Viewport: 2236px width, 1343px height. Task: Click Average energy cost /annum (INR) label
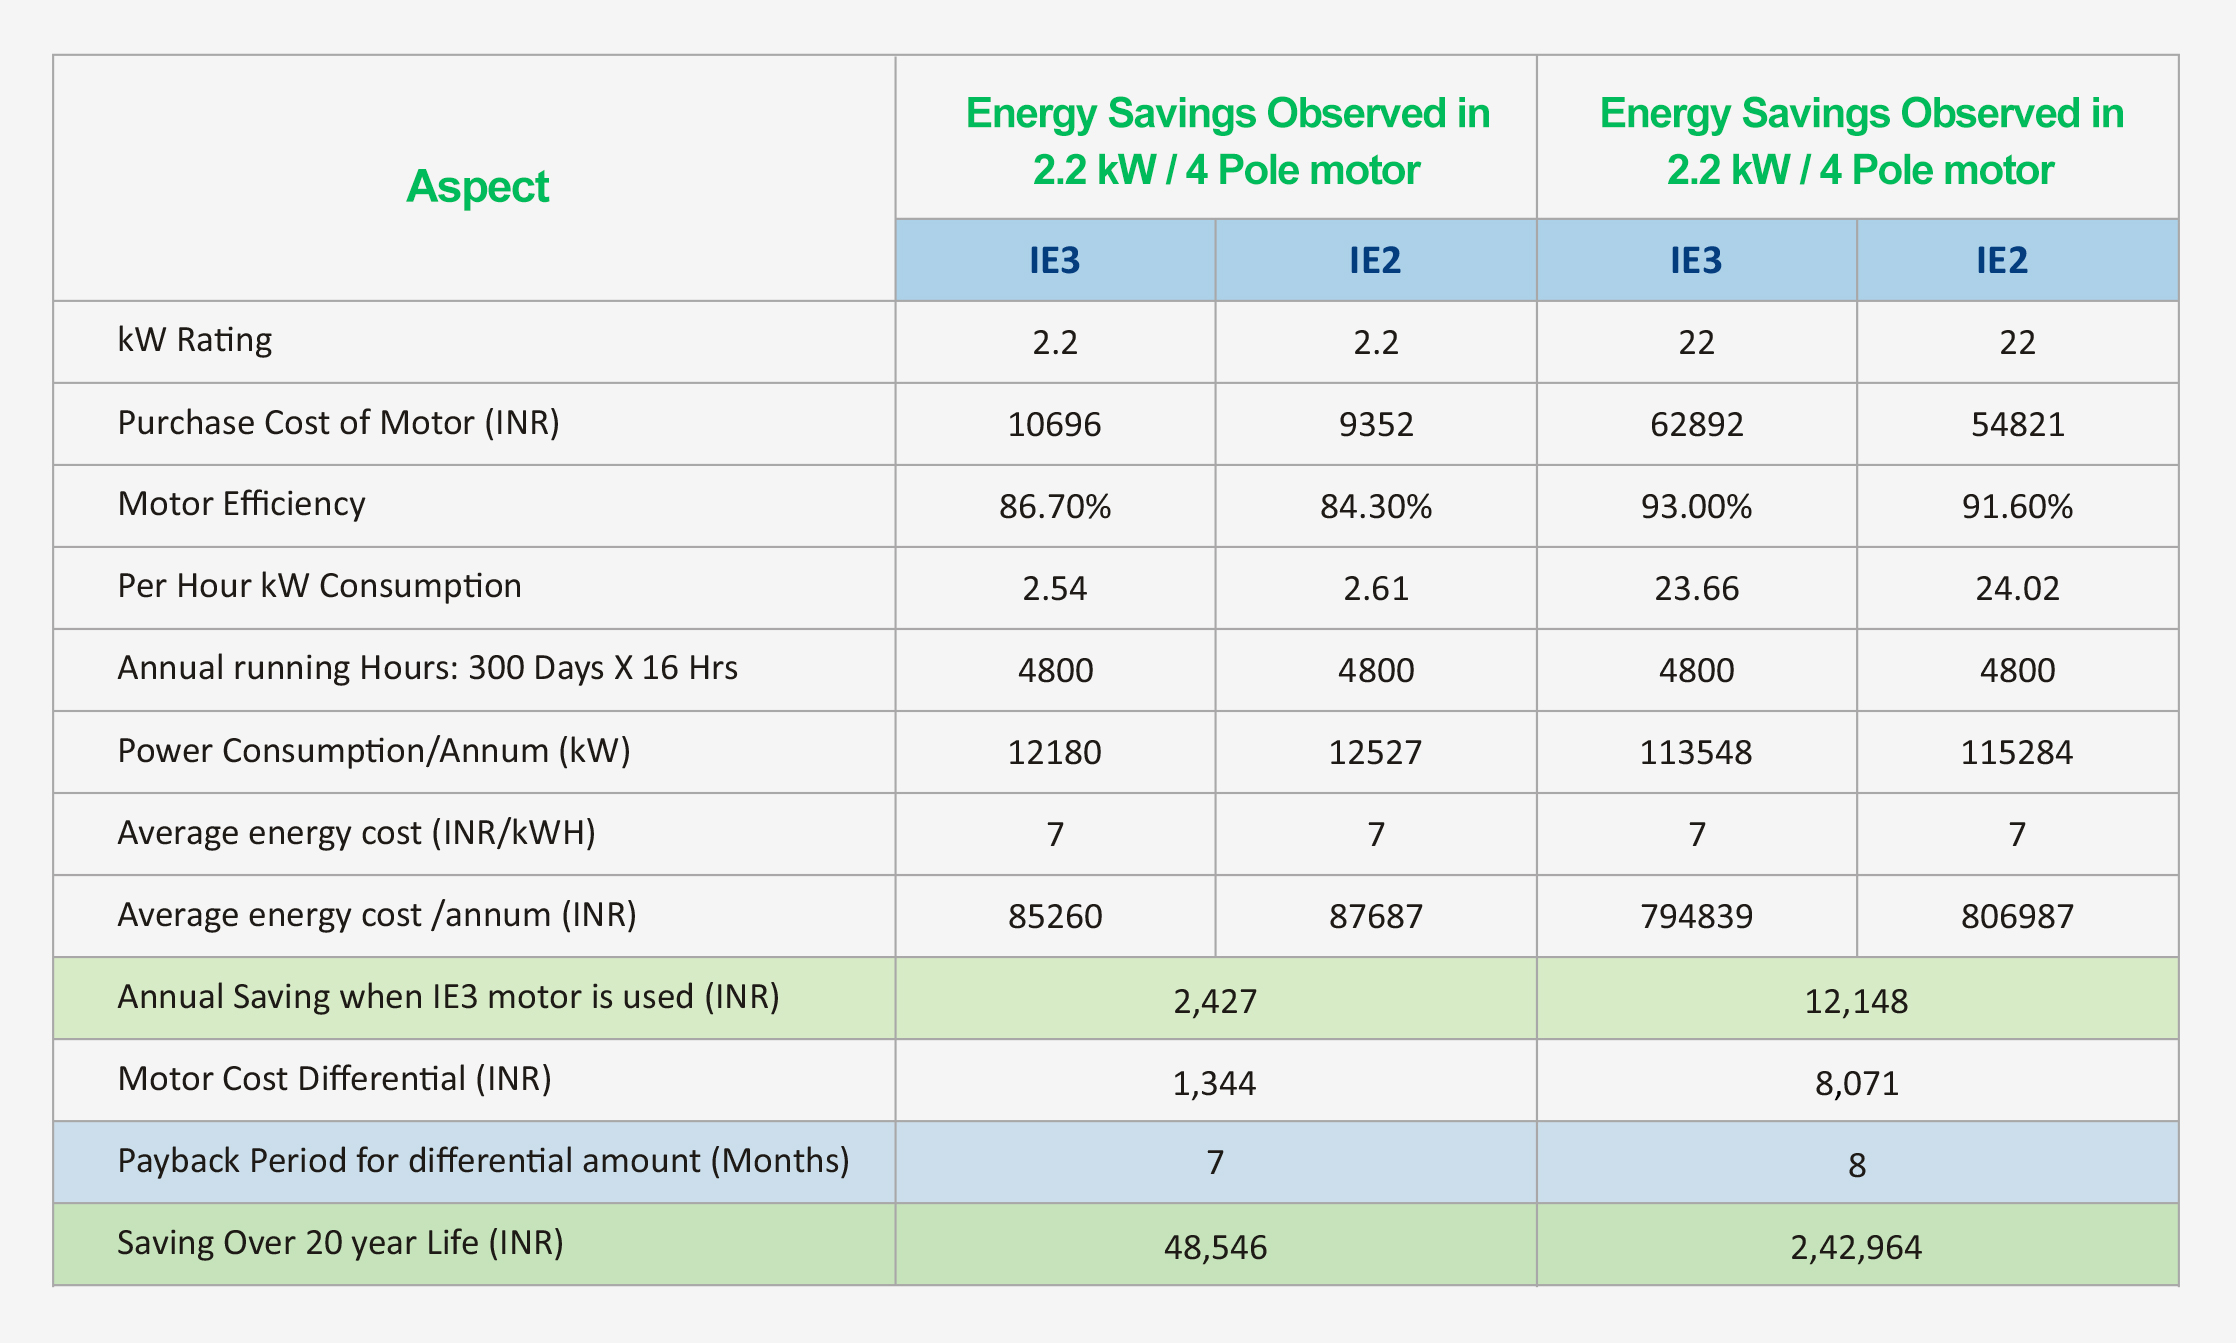377,915
